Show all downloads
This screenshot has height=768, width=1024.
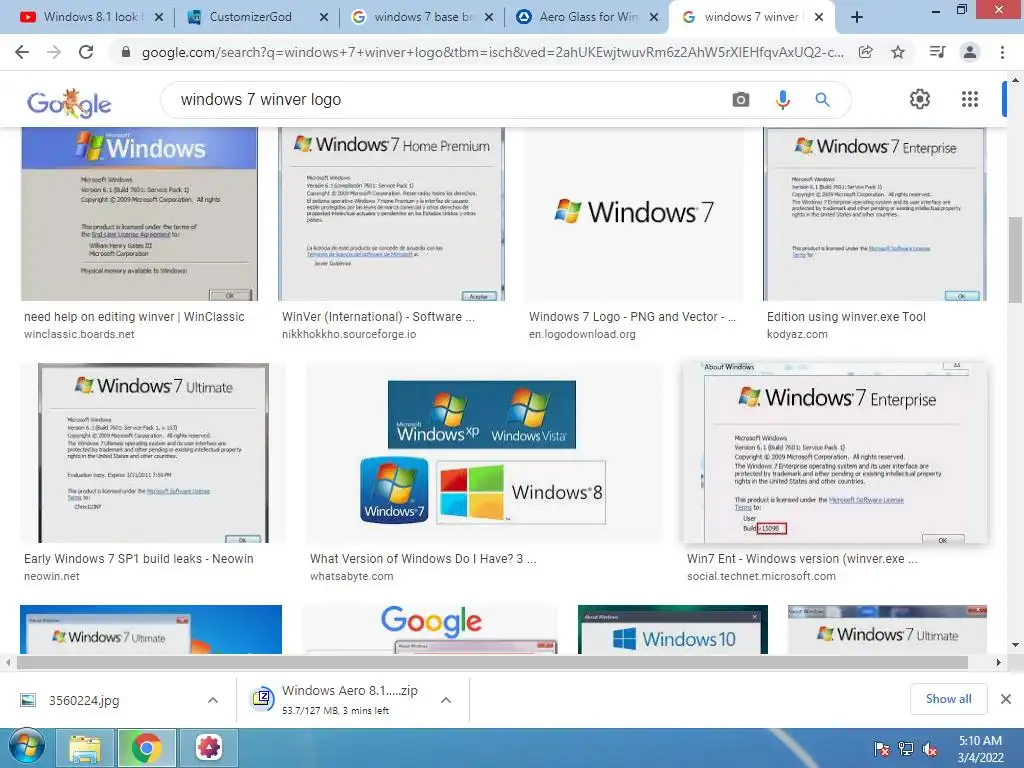pyautogui.click(x=948, y=699)
